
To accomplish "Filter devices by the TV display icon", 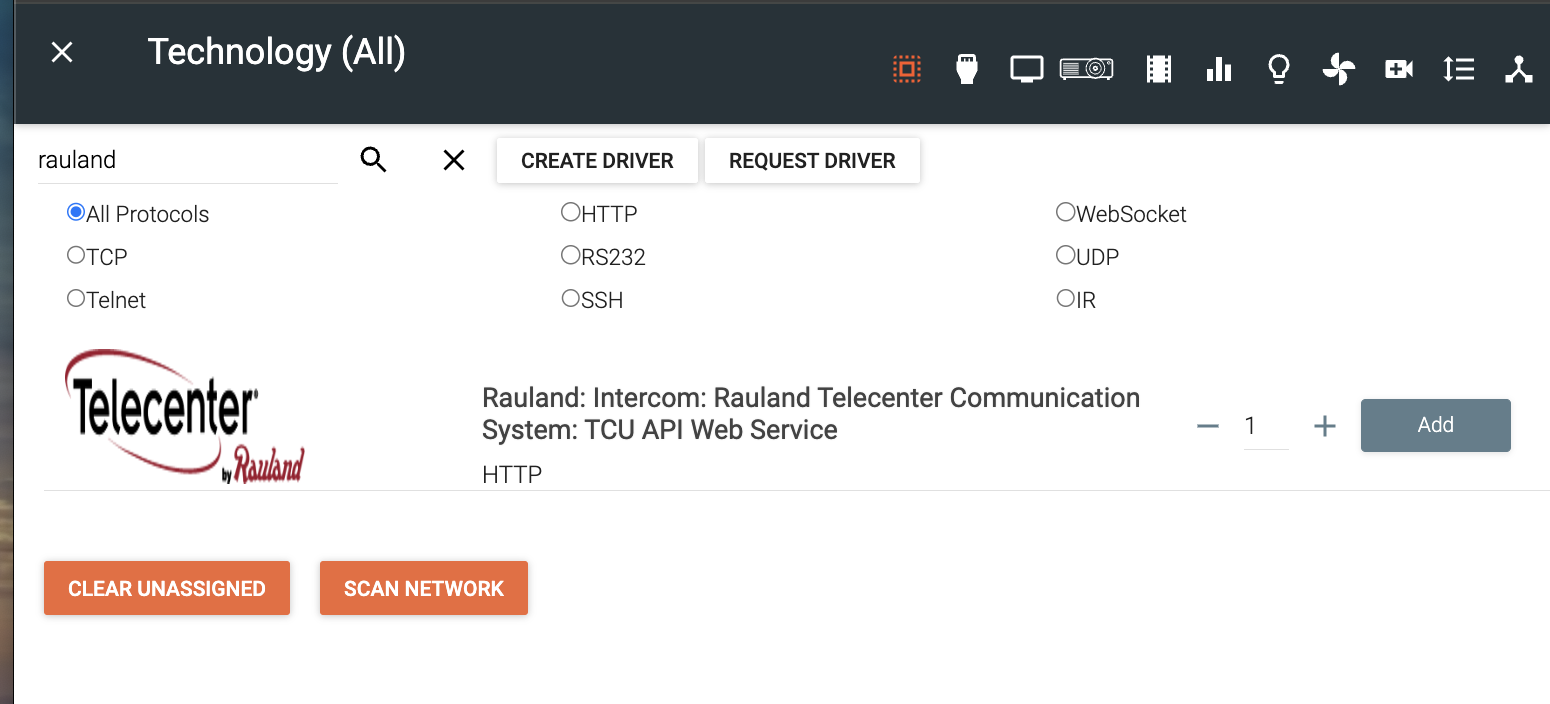I will [1026, 69].
